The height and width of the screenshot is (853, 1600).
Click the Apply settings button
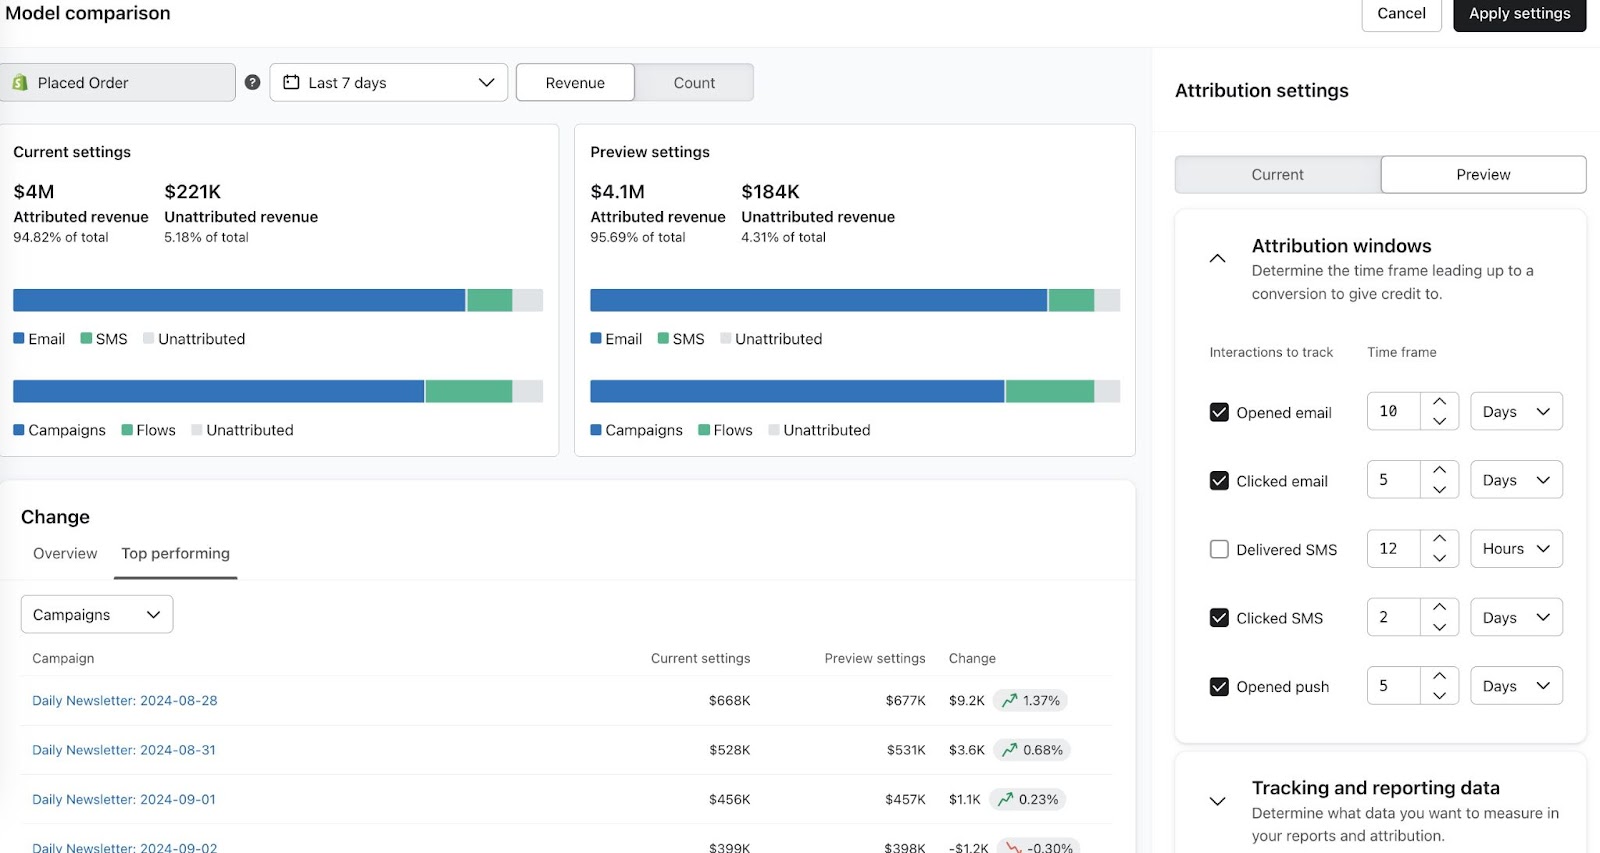click(1518, 14)
